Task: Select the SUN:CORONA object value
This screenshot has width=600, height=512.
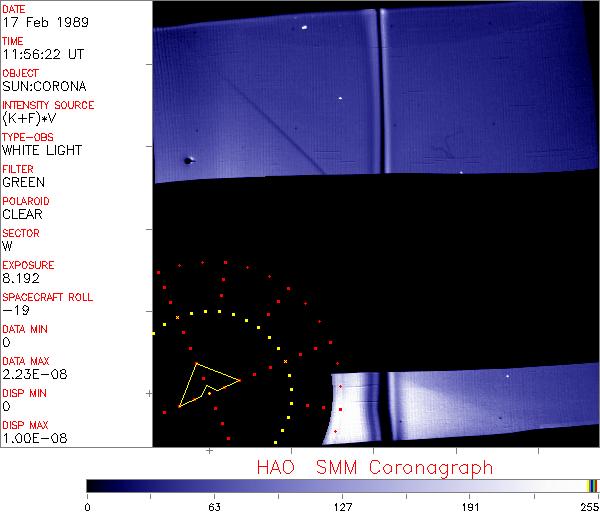Action: pos(44,86)
